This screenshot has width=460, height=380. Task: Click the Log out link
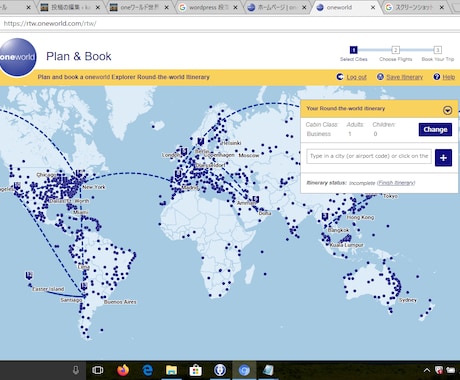(x=356, y=77)
